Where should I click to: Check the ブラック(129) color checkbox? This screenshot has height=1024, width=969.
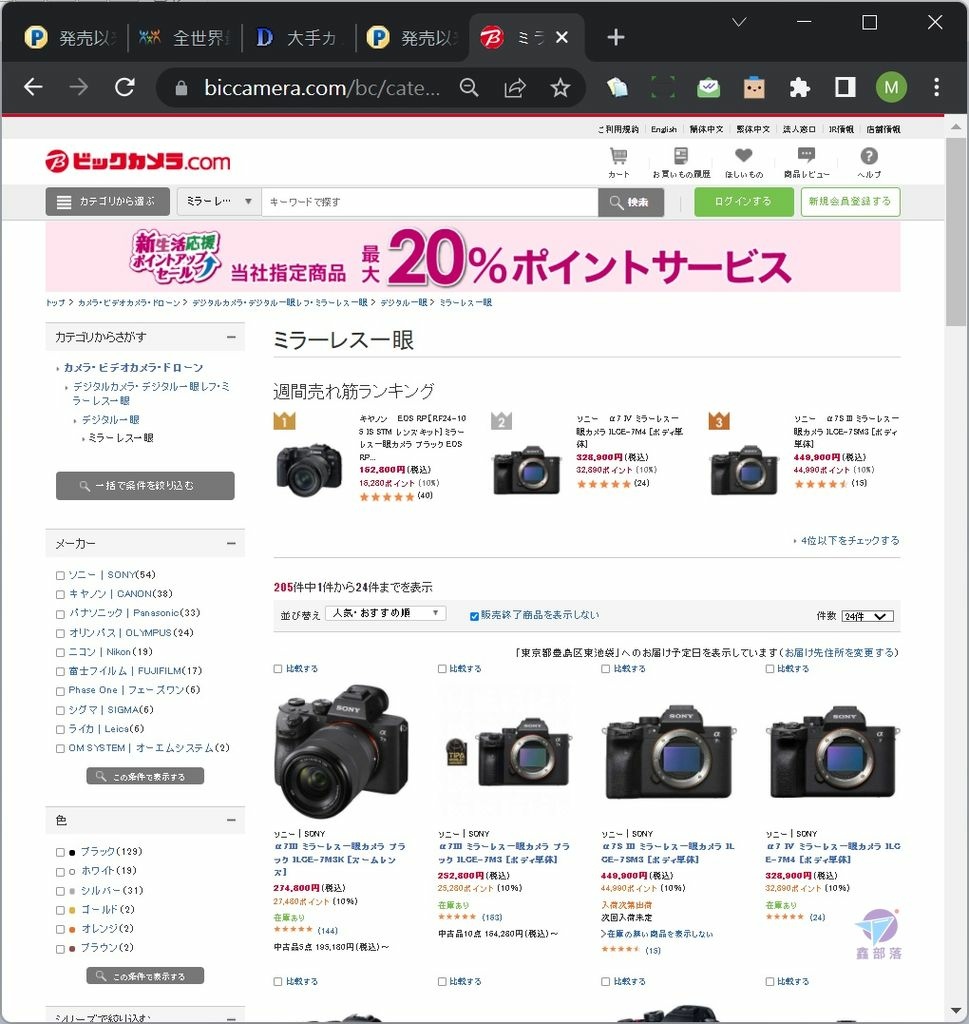[x=60, y=852]
